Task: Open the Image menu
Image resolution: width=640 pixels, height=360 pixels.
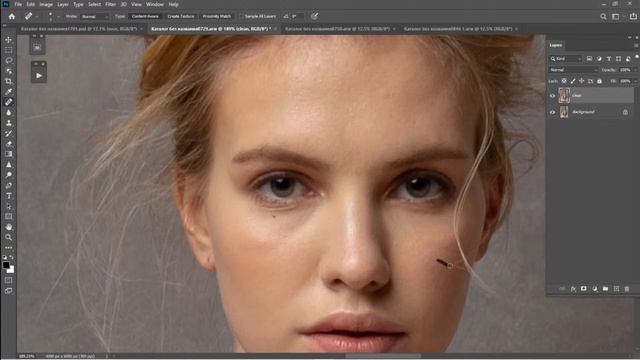Action: [x=46, y=4]
